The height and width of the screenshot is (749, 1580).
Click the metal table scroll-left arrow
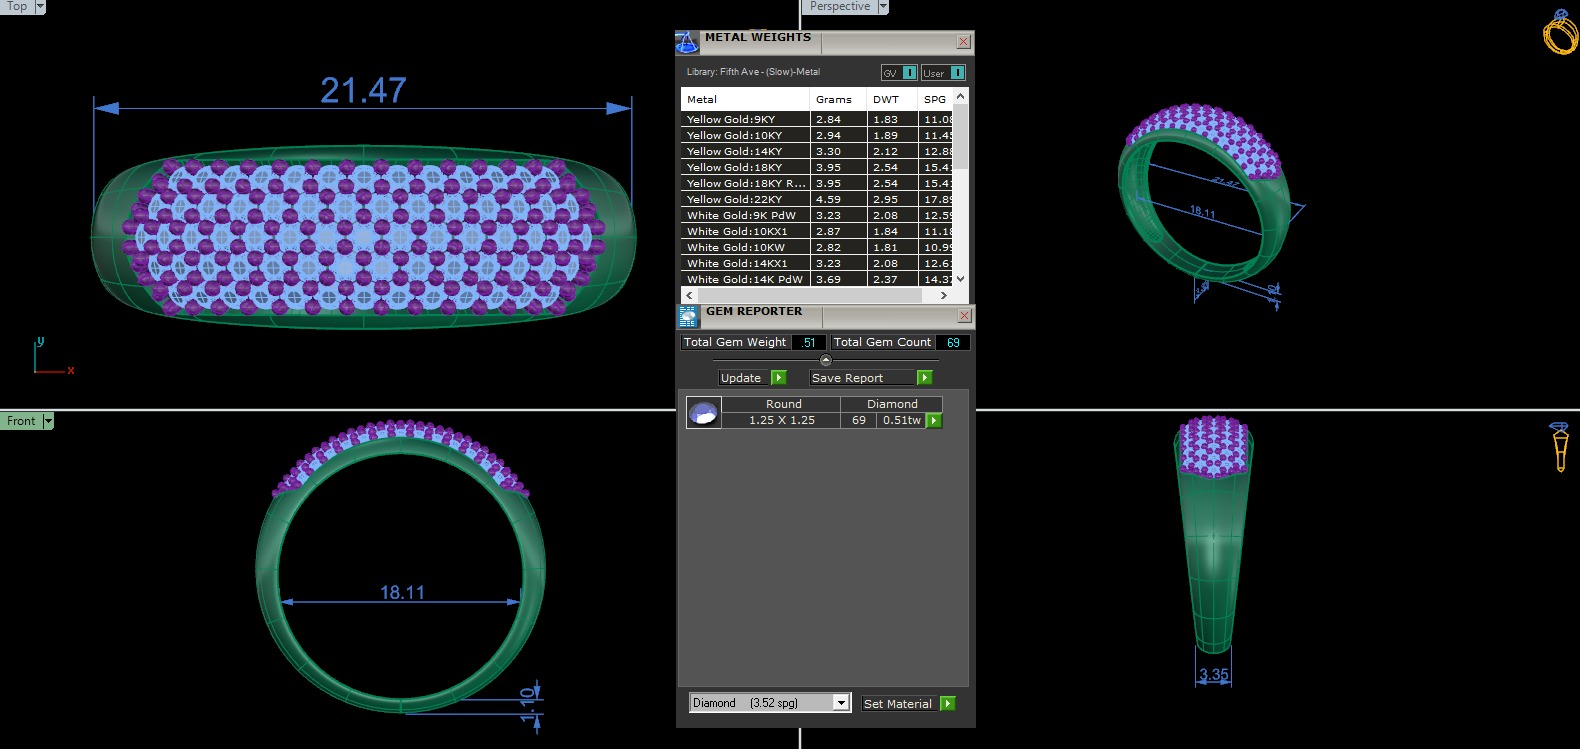pyautogui.click(x=688, y=296)
